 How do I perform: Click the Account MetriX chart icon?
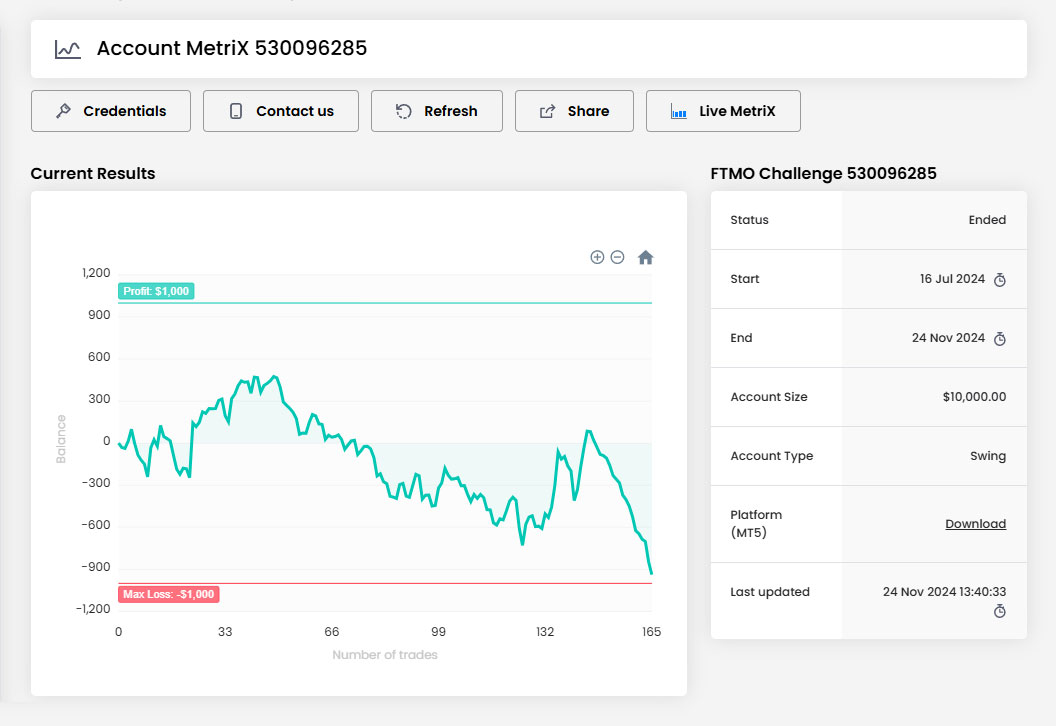click(67, 49)
